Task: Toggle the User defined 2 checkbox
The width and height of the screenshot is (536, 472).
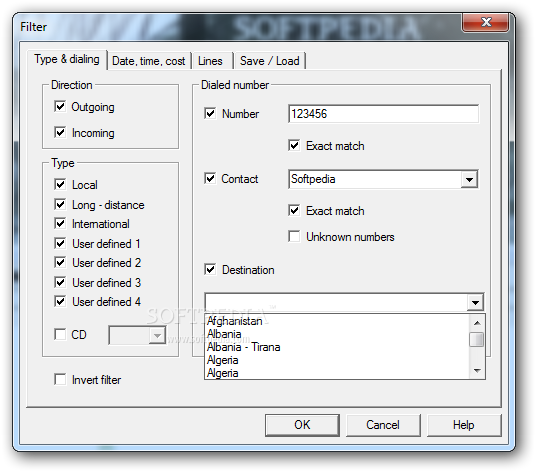Action: pyautogui.click(x=60, y=263)
